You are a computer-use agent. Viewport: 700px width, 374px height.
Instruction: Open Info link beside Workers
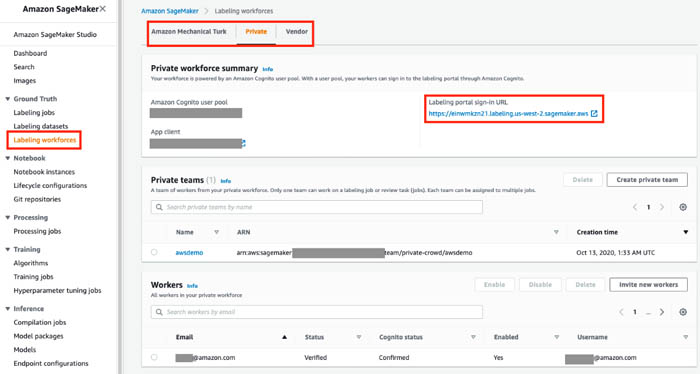pos(192,286)
